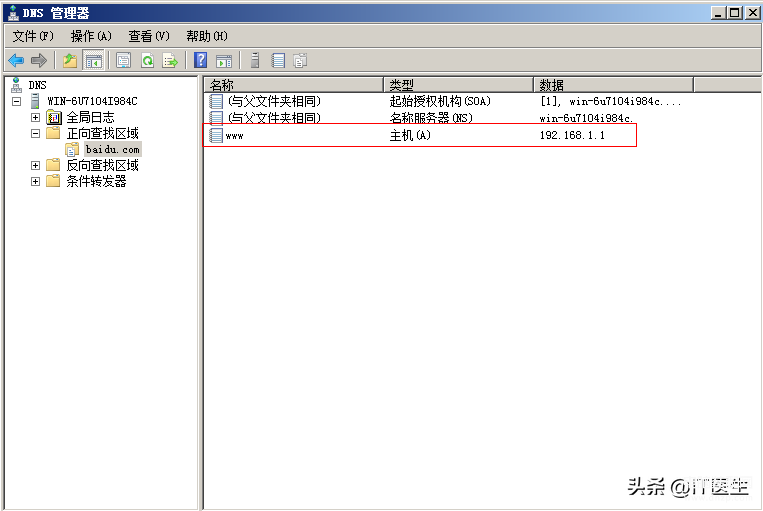This screenshot has width=763, height=511.
Task: Open the 操作(A) menu
Action: 91,36
